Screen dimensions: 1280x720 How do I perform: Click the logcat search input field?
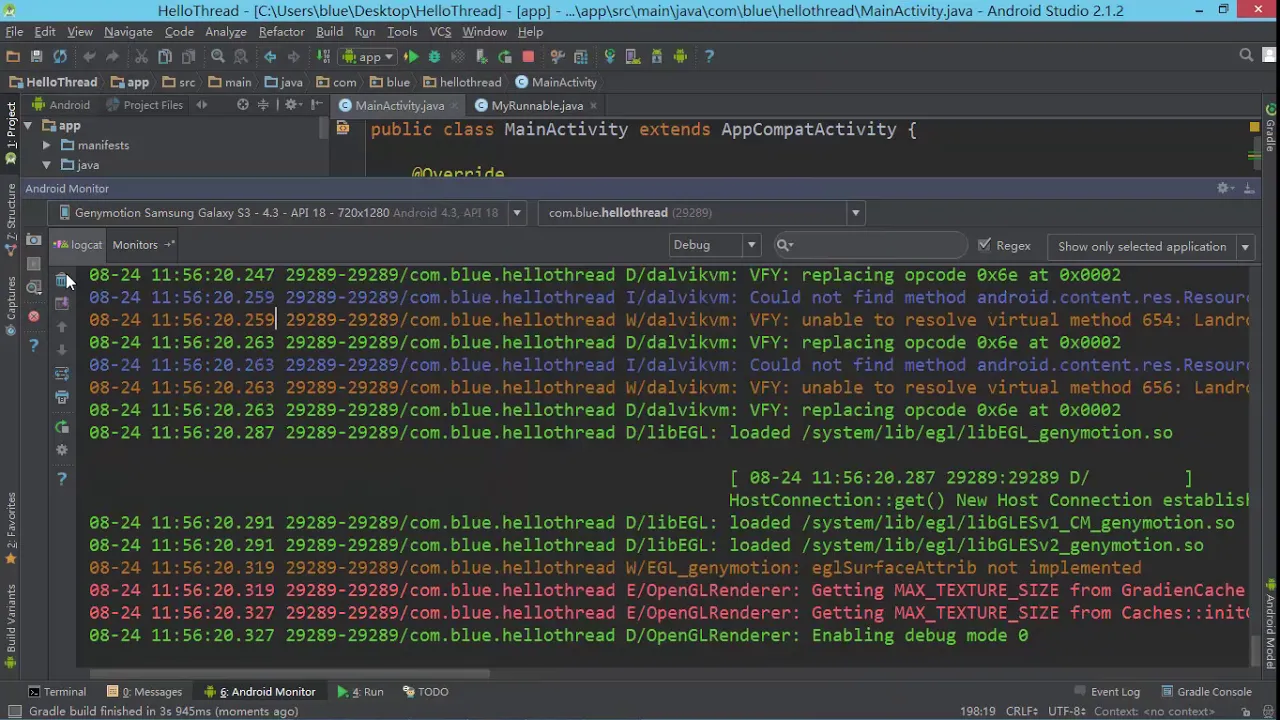click(x=870, y=245)
